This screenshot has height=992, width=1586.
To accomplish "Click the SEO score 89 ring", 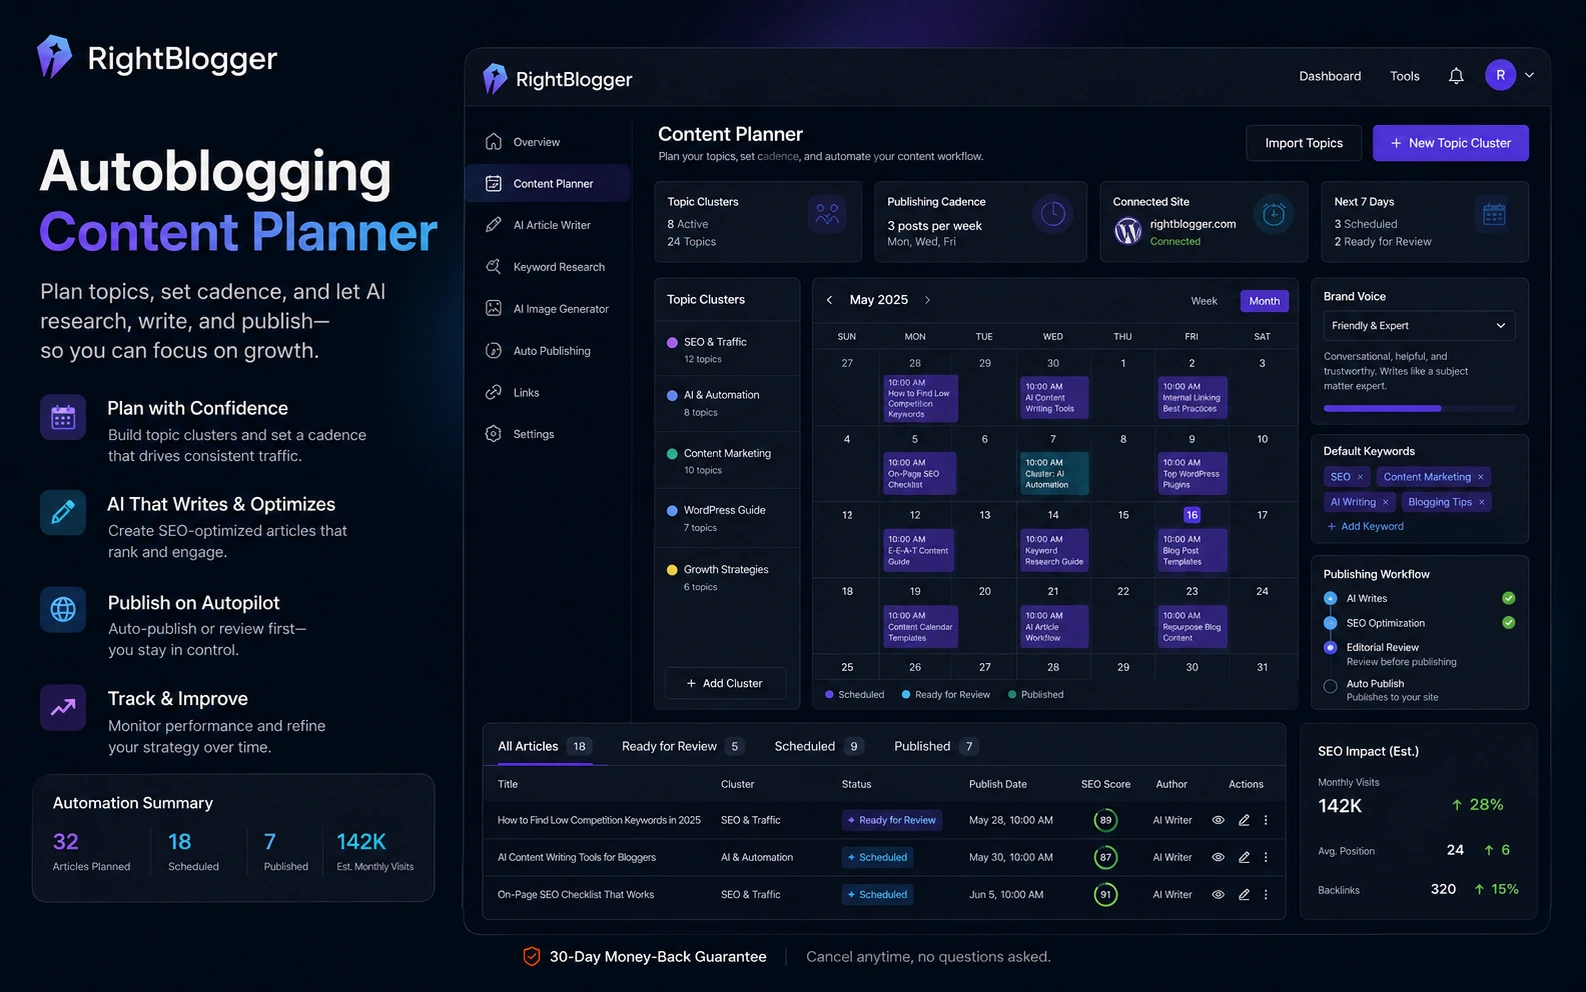I will point(1105,820).
